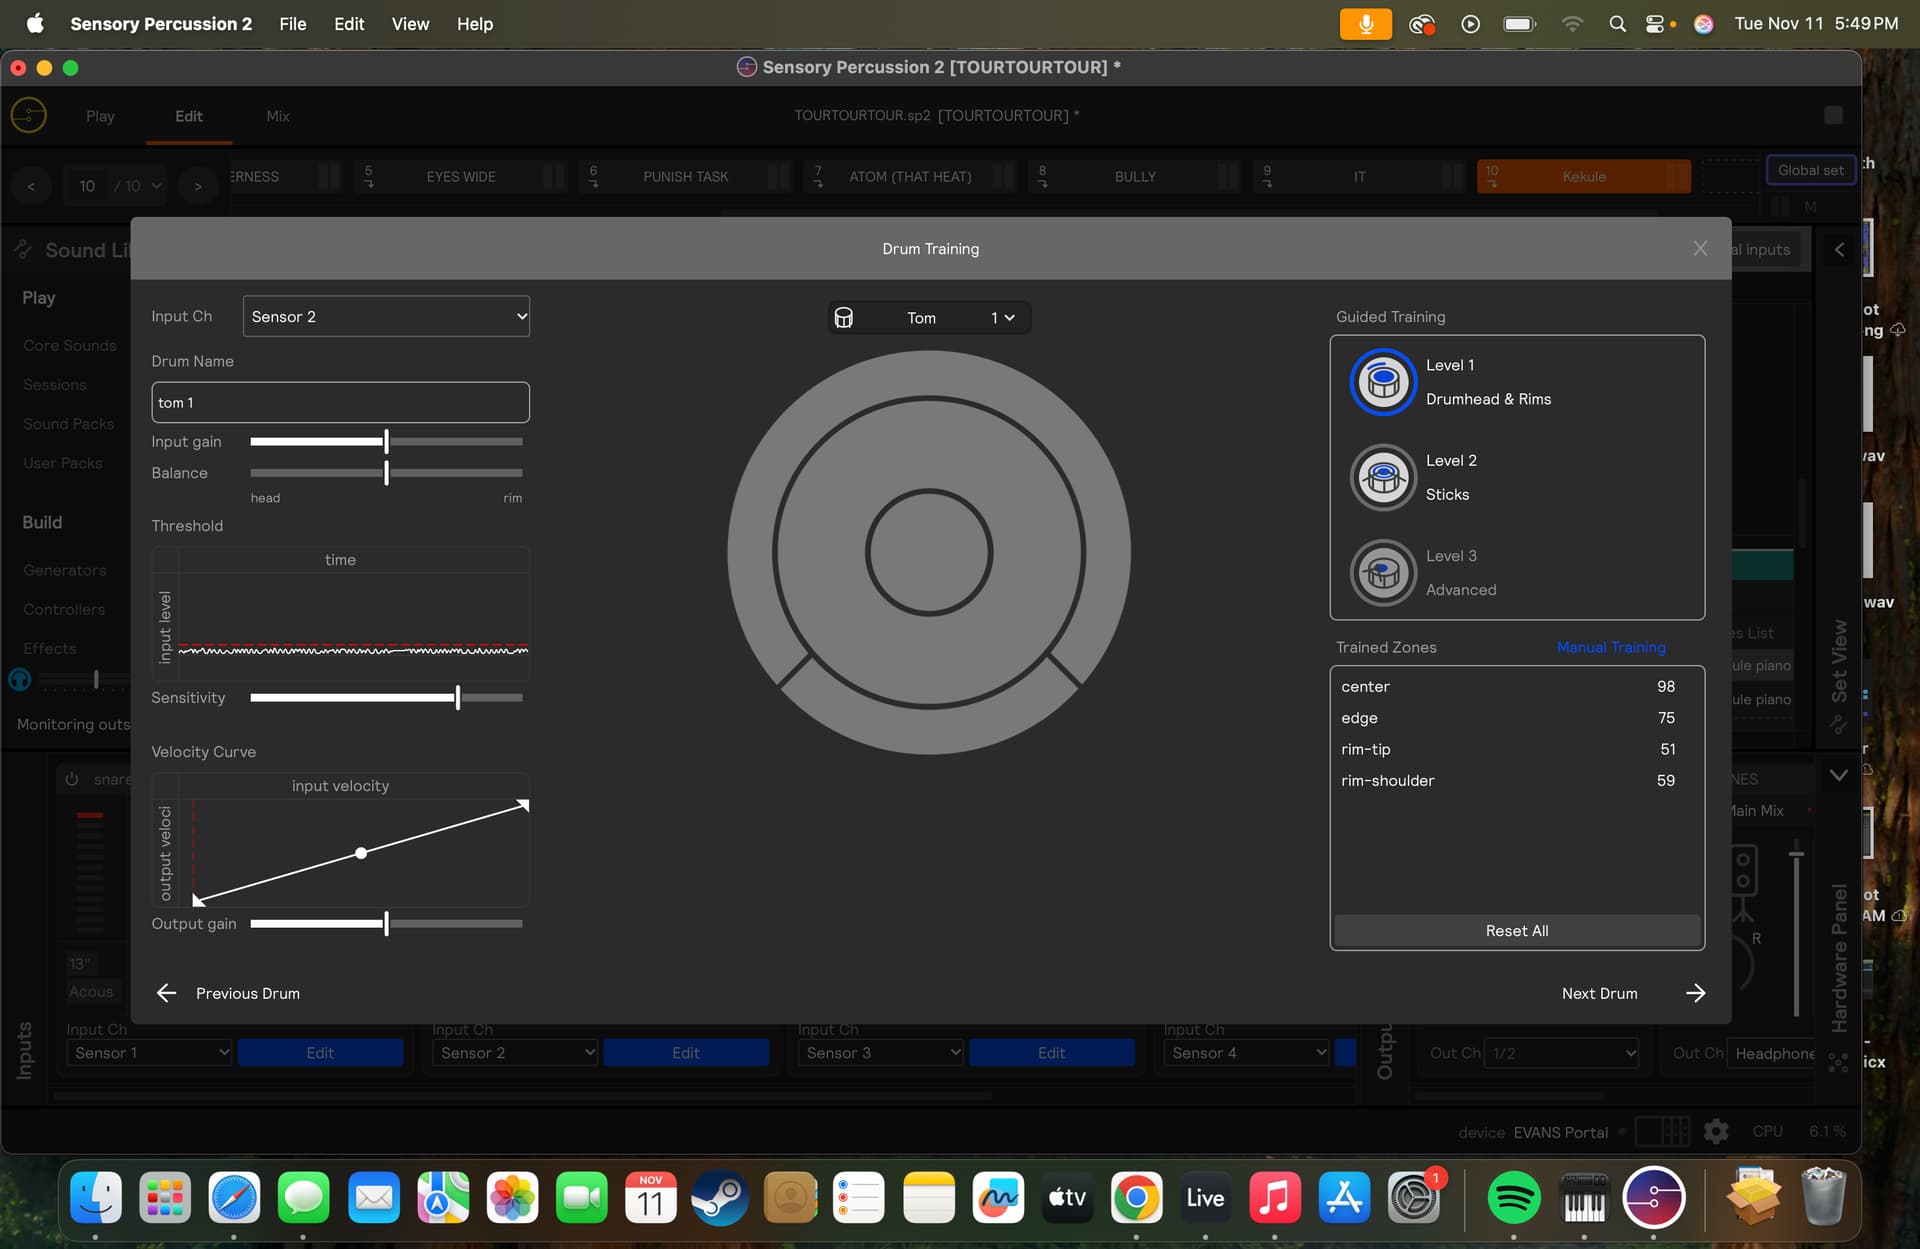
Task: Click the Next Drum arrow icon
Action: pos(1695,993)
